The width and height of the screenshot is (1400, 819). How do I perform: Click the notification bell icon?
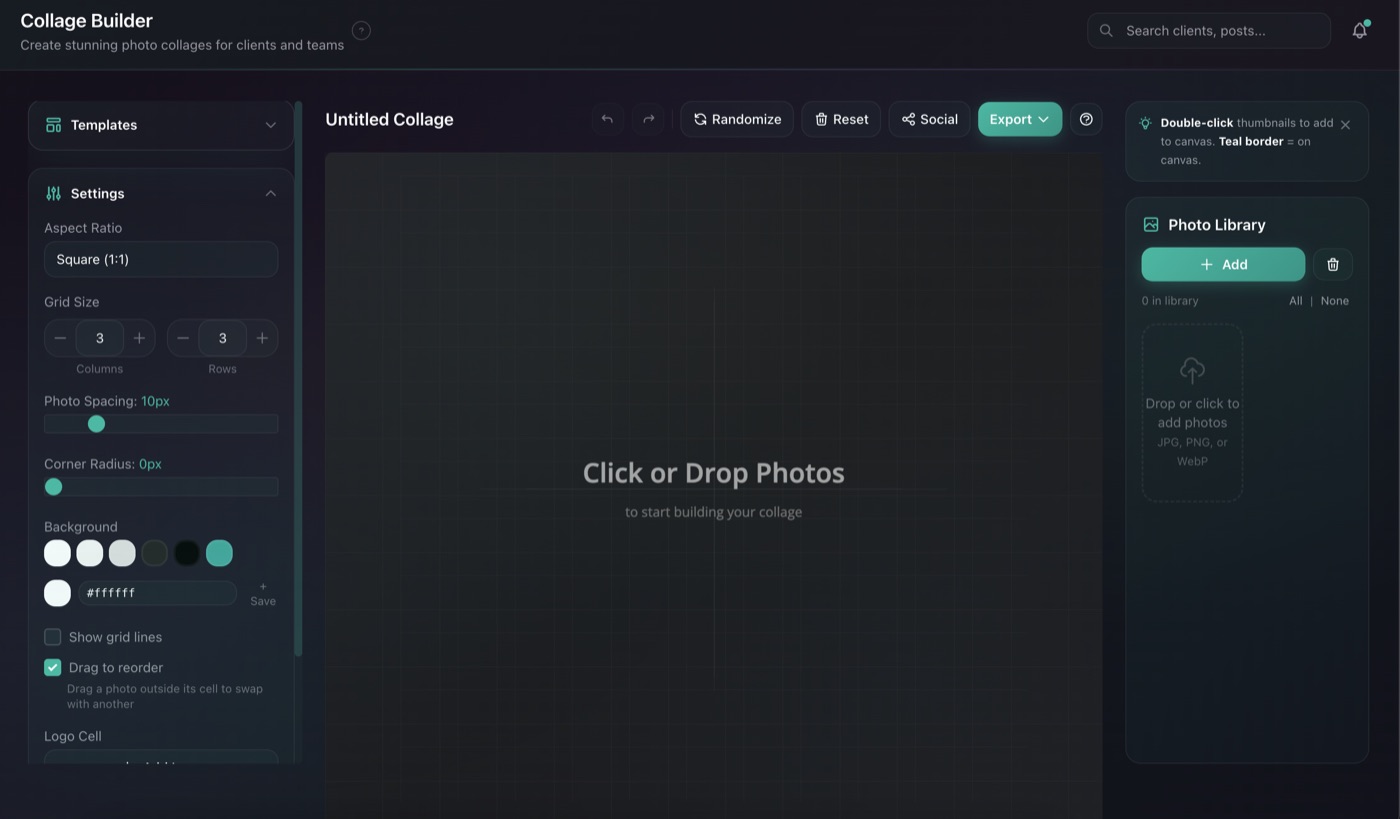coord(1359,30)
